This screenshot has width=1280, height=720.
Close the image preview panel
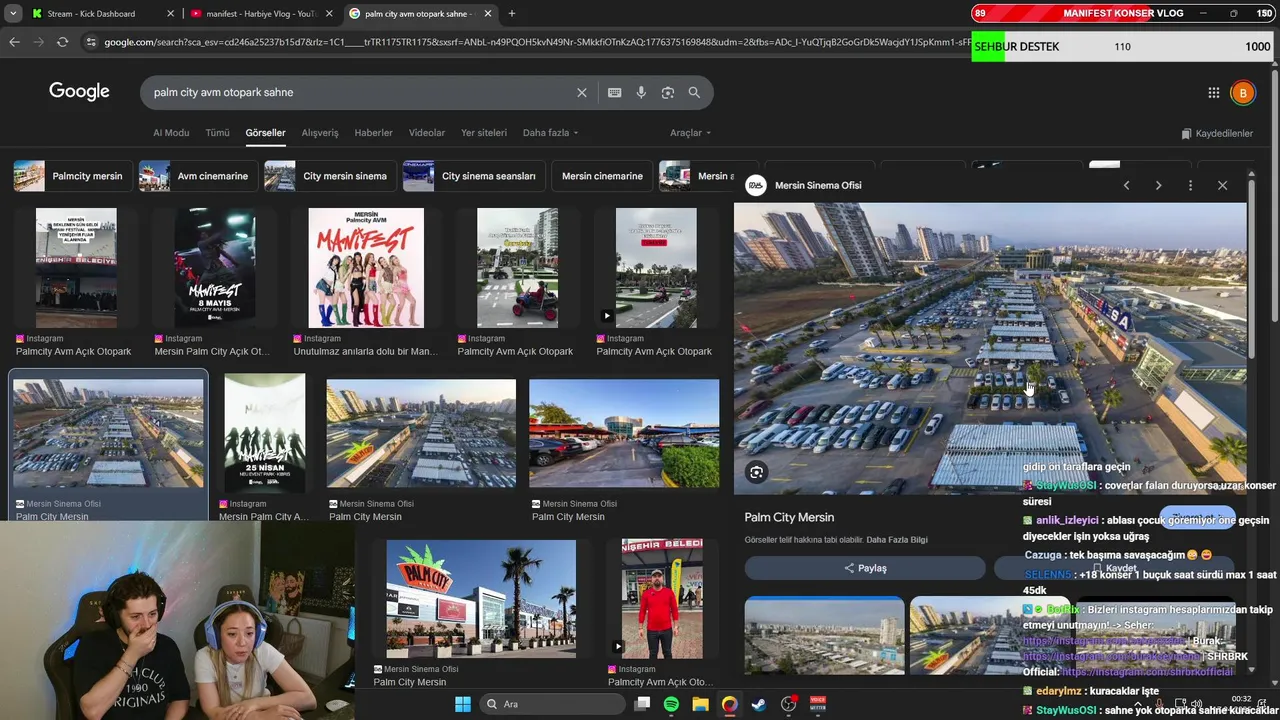[x=1222, y=185]
